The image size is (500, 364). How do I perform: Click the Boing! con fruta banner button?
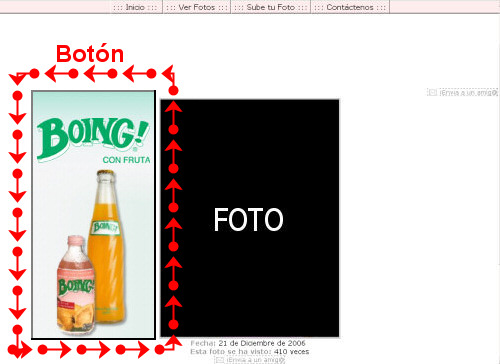pos(93,215)
